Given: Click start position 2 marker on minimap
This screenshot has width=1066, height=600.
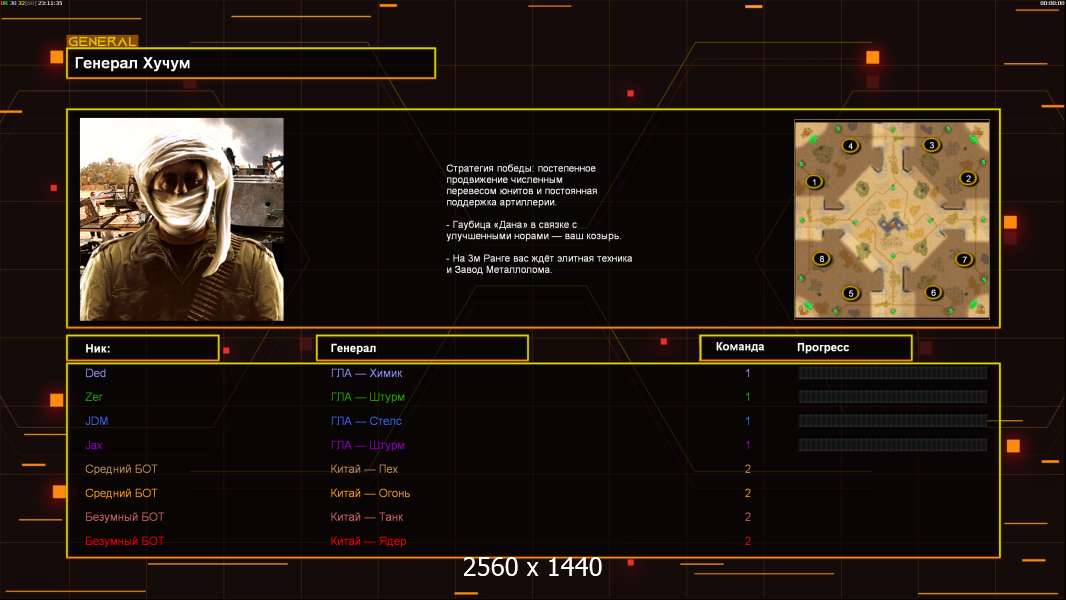Looking at the screenshot, I should pyautogui.click(x=968, y=179).
